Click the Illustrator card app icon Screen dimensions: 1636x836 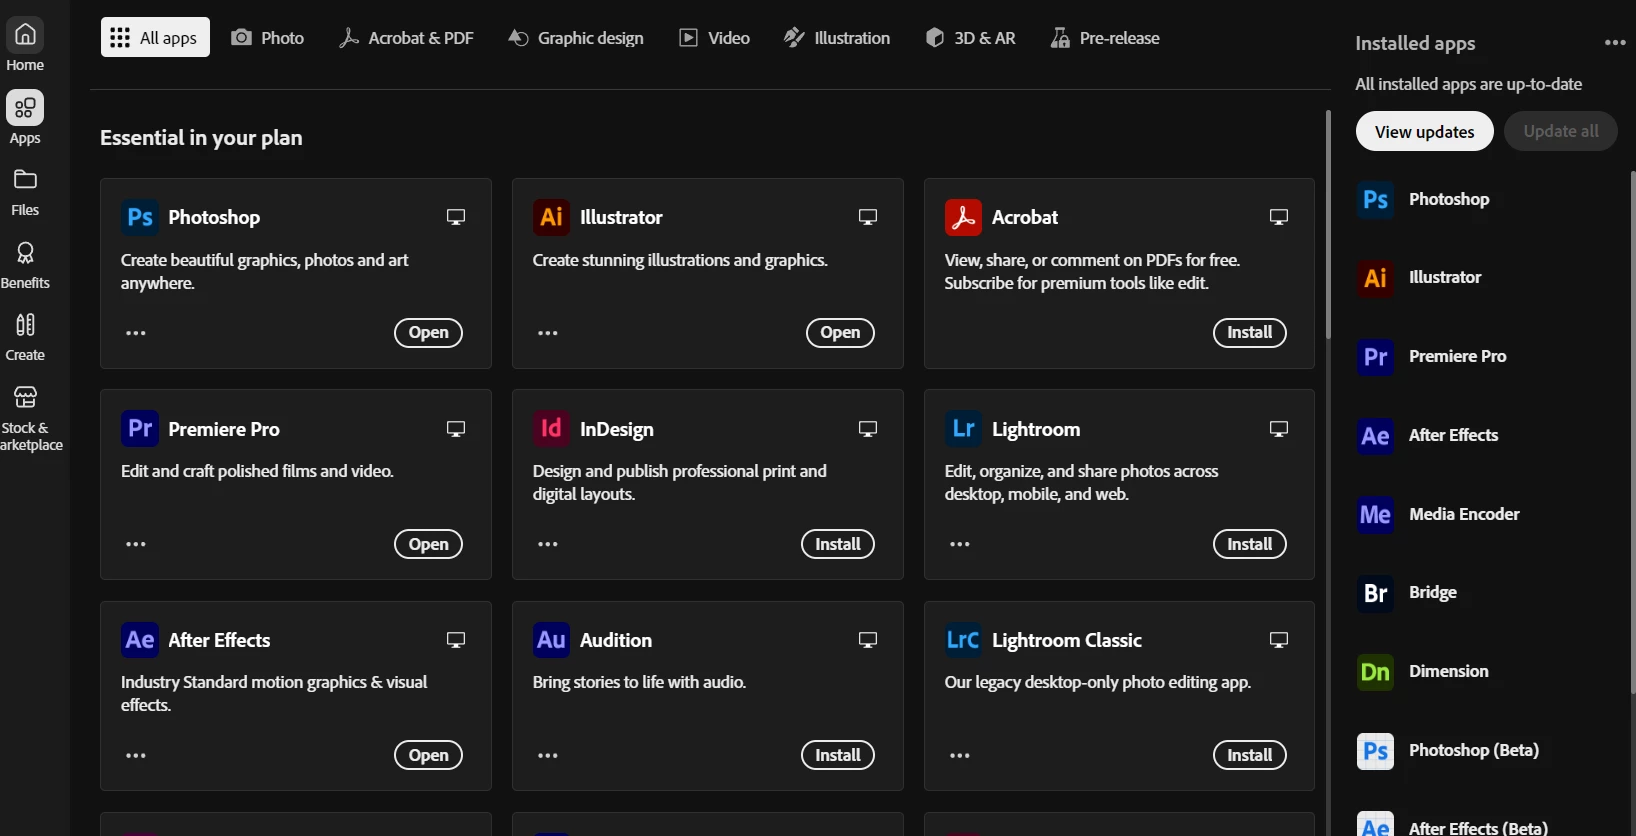[x=551, y=217]
